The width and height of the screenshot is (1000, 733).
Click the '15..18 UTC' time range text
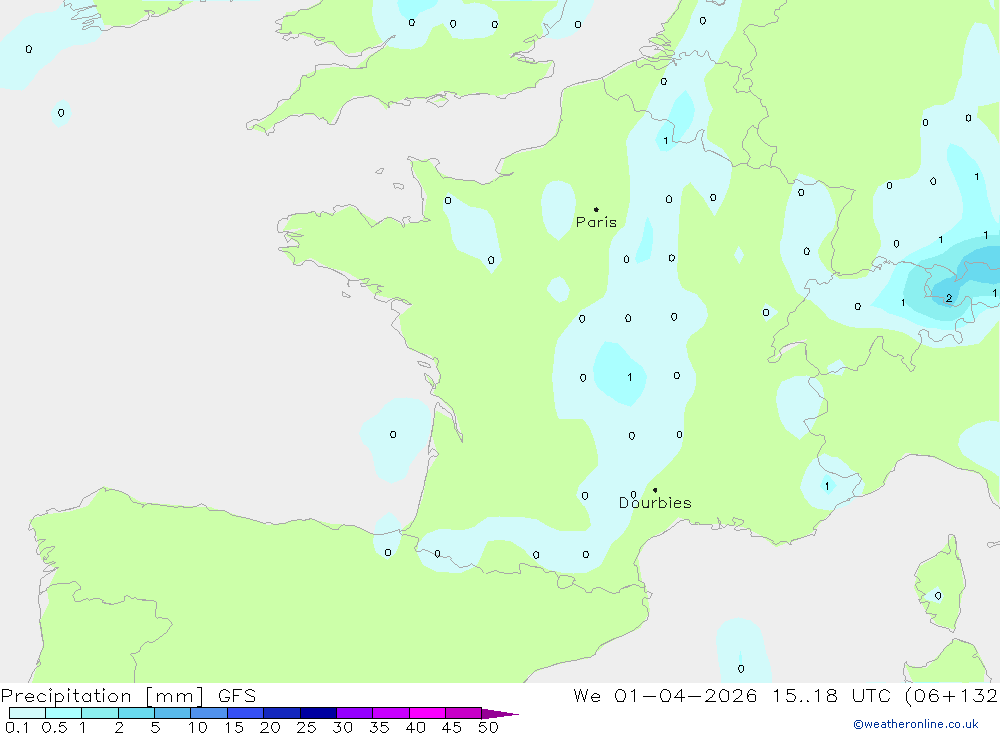[x=831, y=696]
